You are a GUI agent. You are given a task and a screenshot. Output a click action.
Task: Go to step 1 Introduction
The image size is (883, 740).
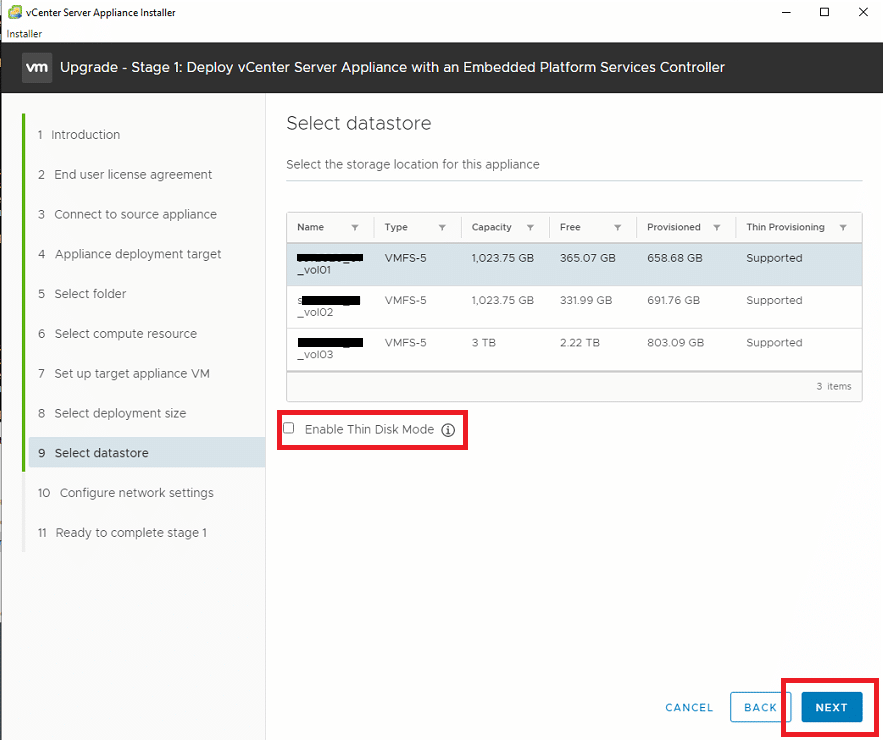point(79,135)
